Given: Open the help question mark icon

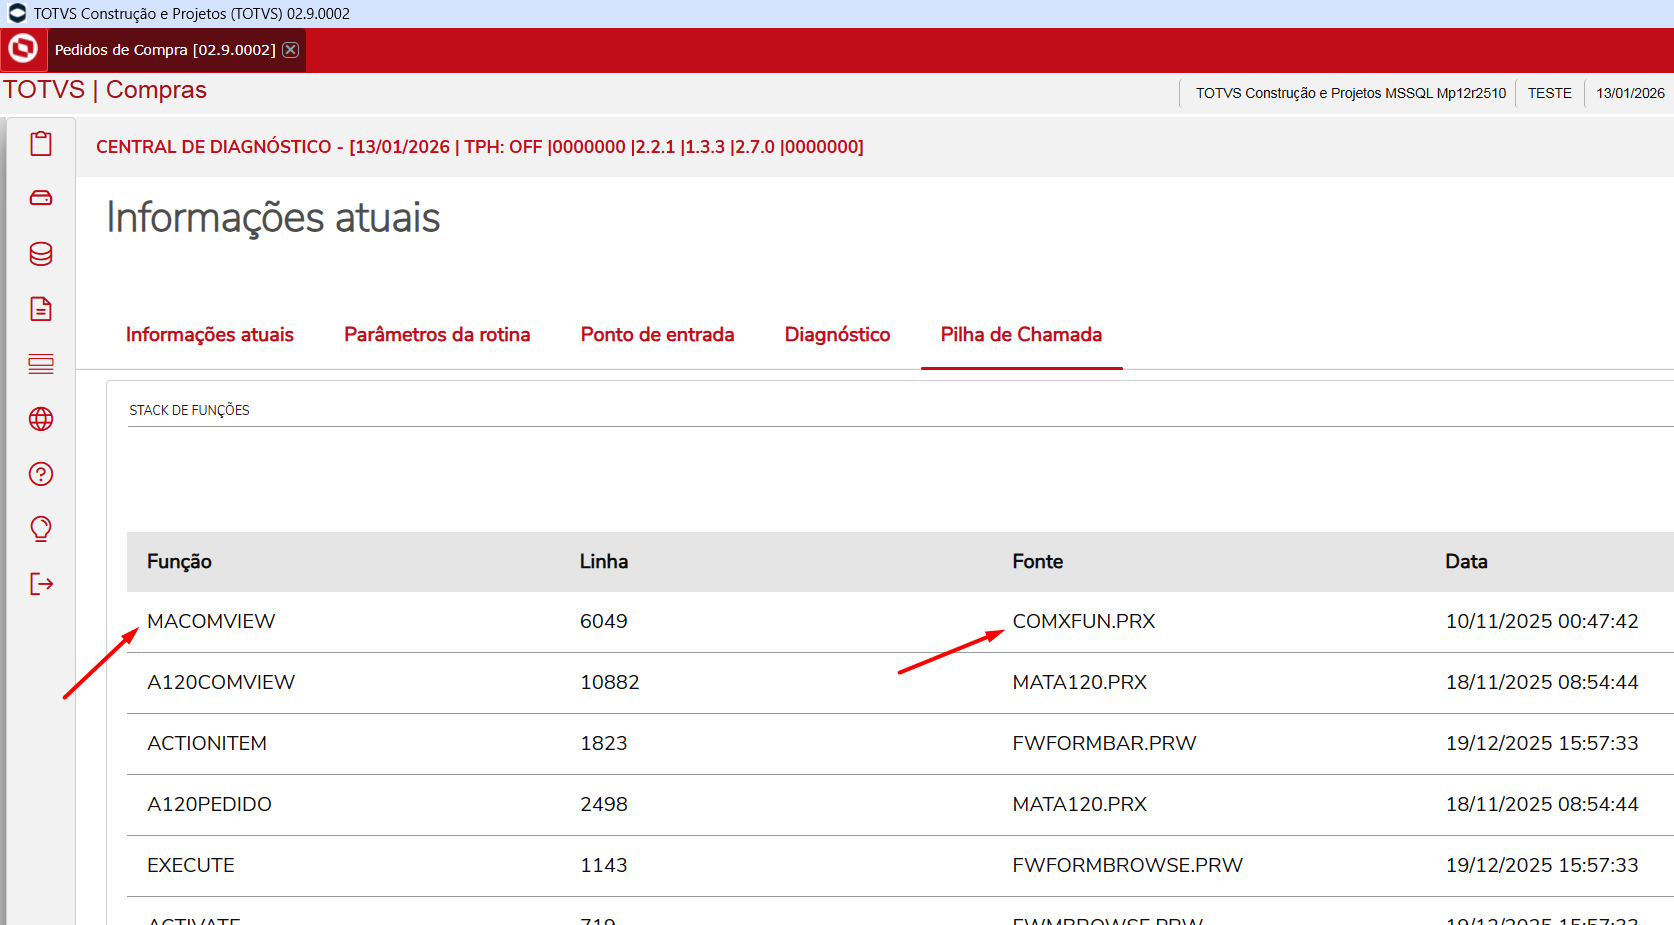Looking at the screenshot, I should pyautogui.click(x=41, y=474).
